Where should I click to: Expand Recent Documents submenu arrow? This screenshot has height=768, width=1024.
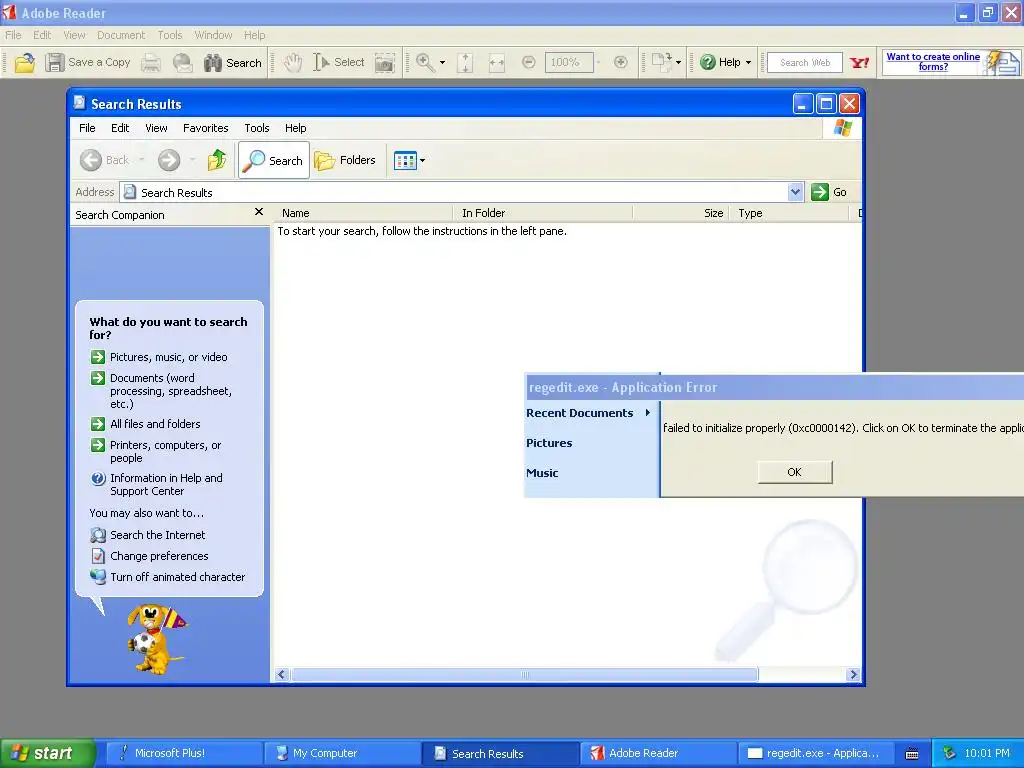pos(647,413)
